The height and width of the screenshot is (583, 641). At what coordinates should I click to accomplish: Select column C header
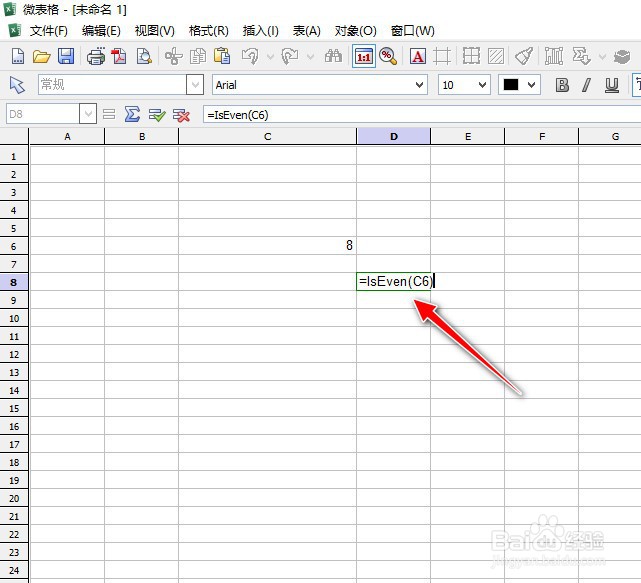(x=267, y=136)
